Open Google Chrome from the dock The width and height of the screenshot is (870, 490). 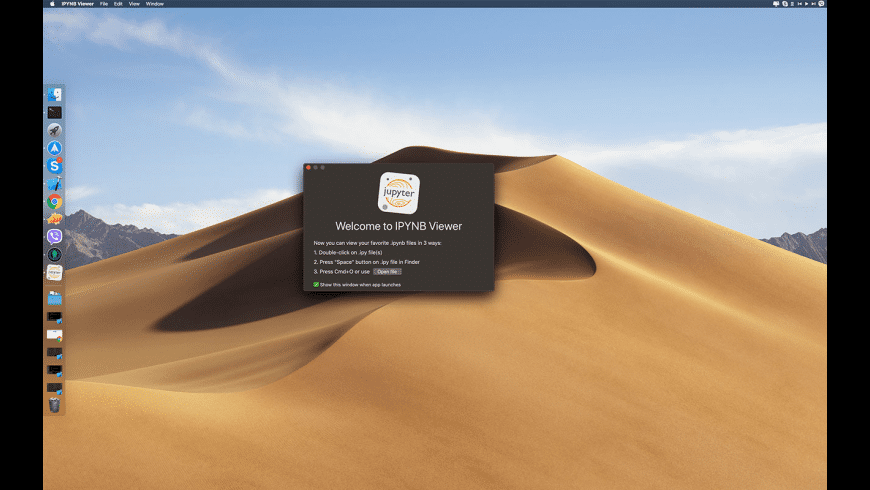click(x=54, y=201)
